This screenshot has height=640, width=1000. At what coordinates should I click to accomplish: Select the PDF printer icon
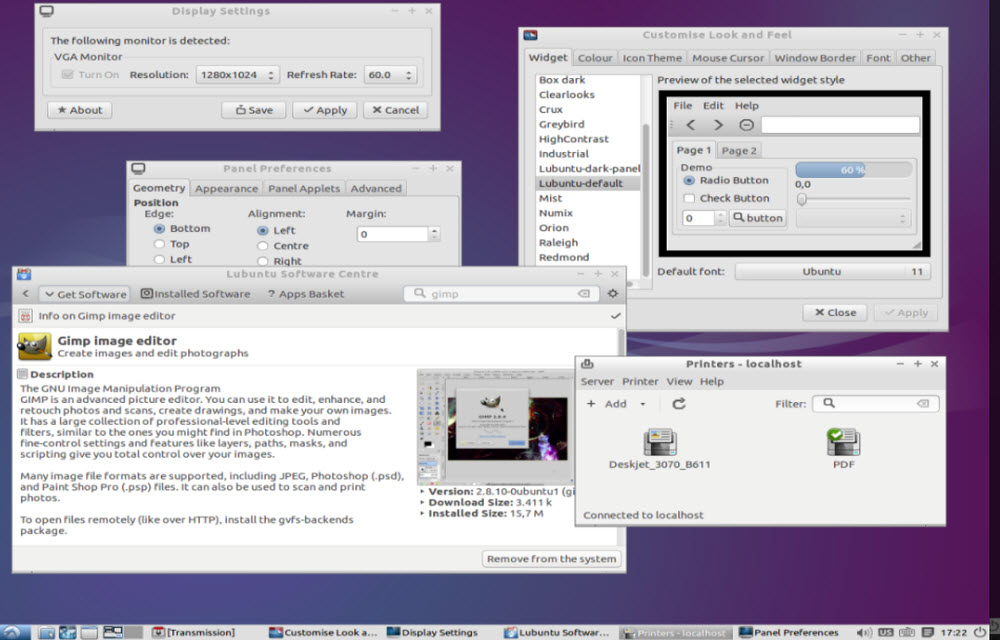click(x=843, y=442)
